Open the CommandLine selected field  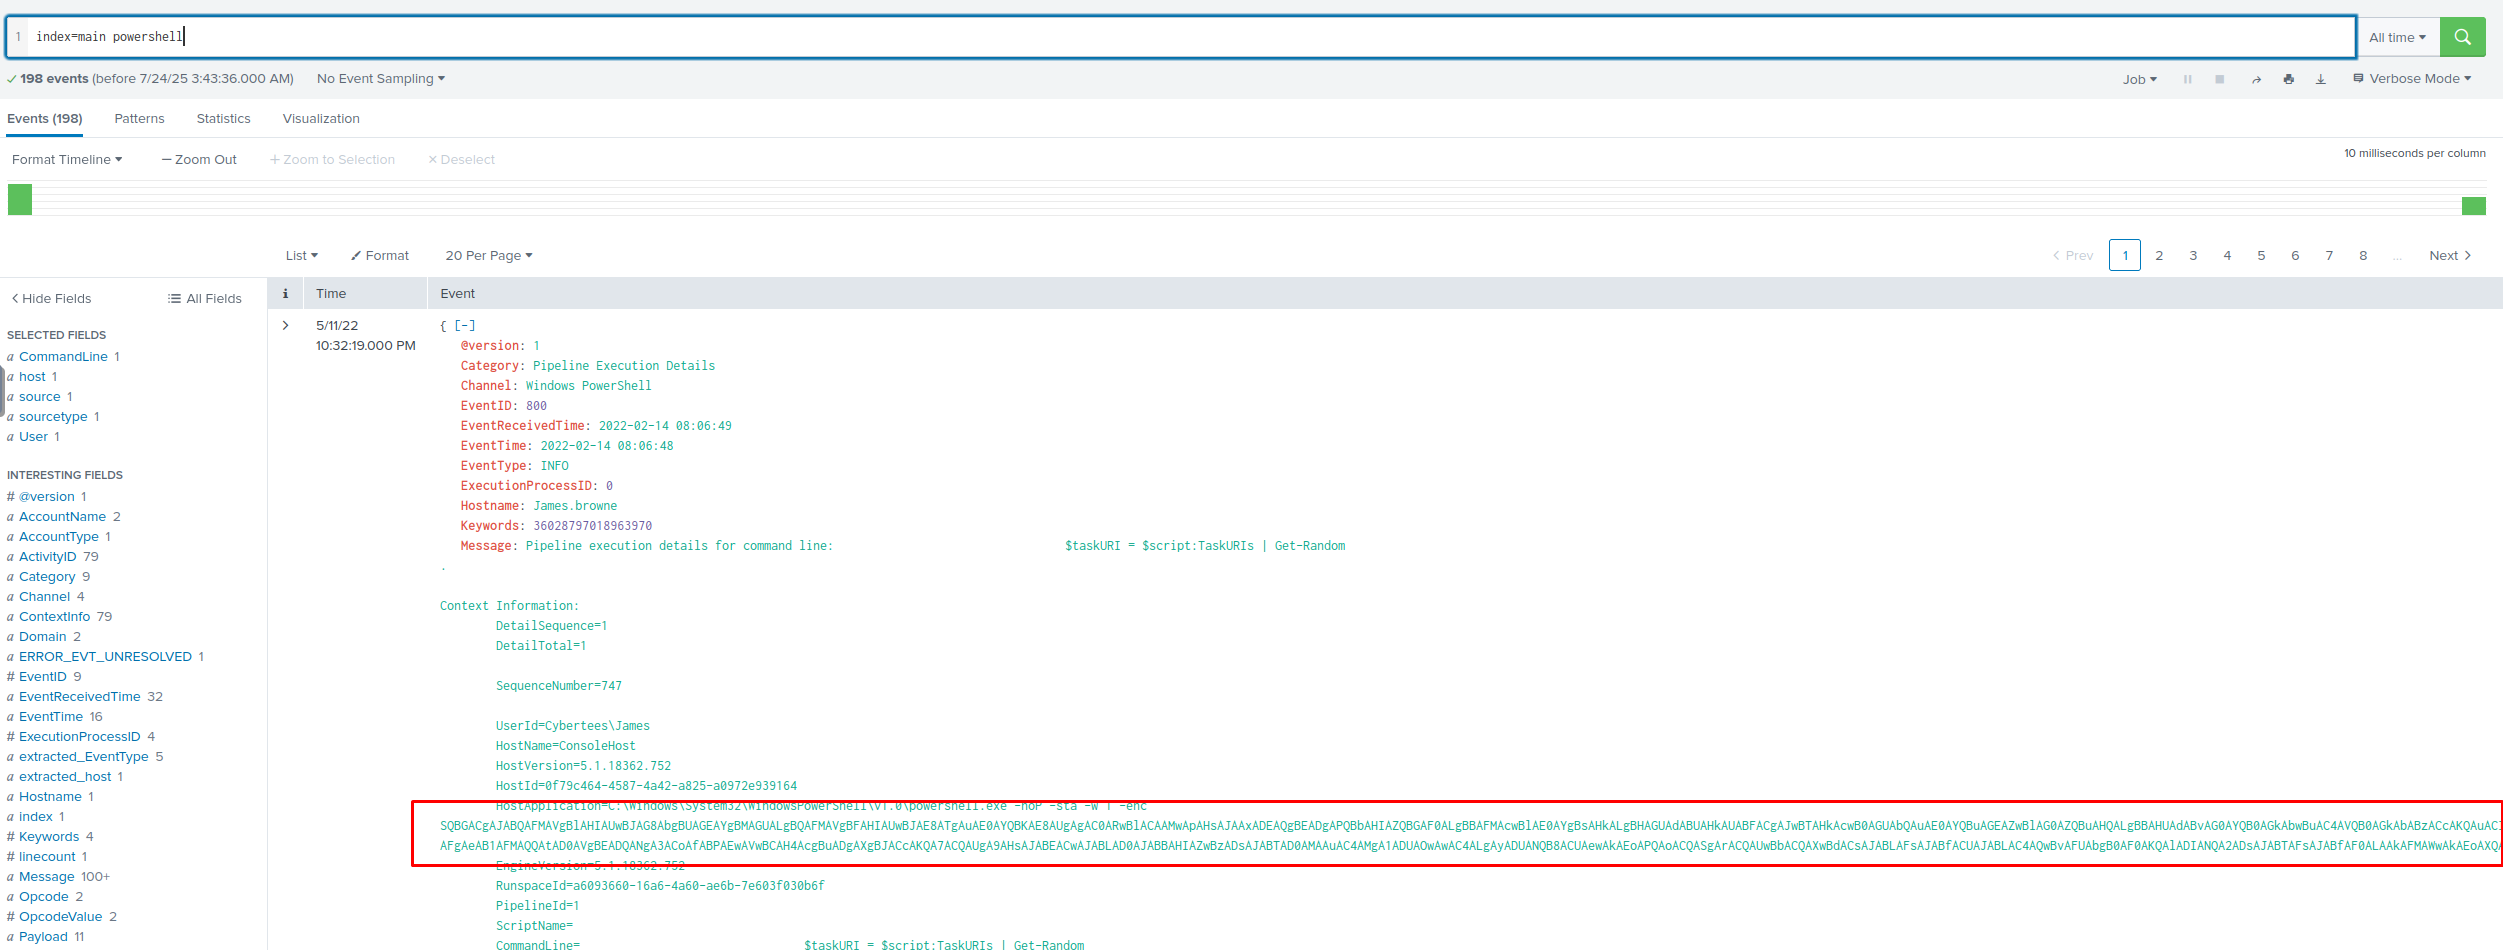[63, 356]
